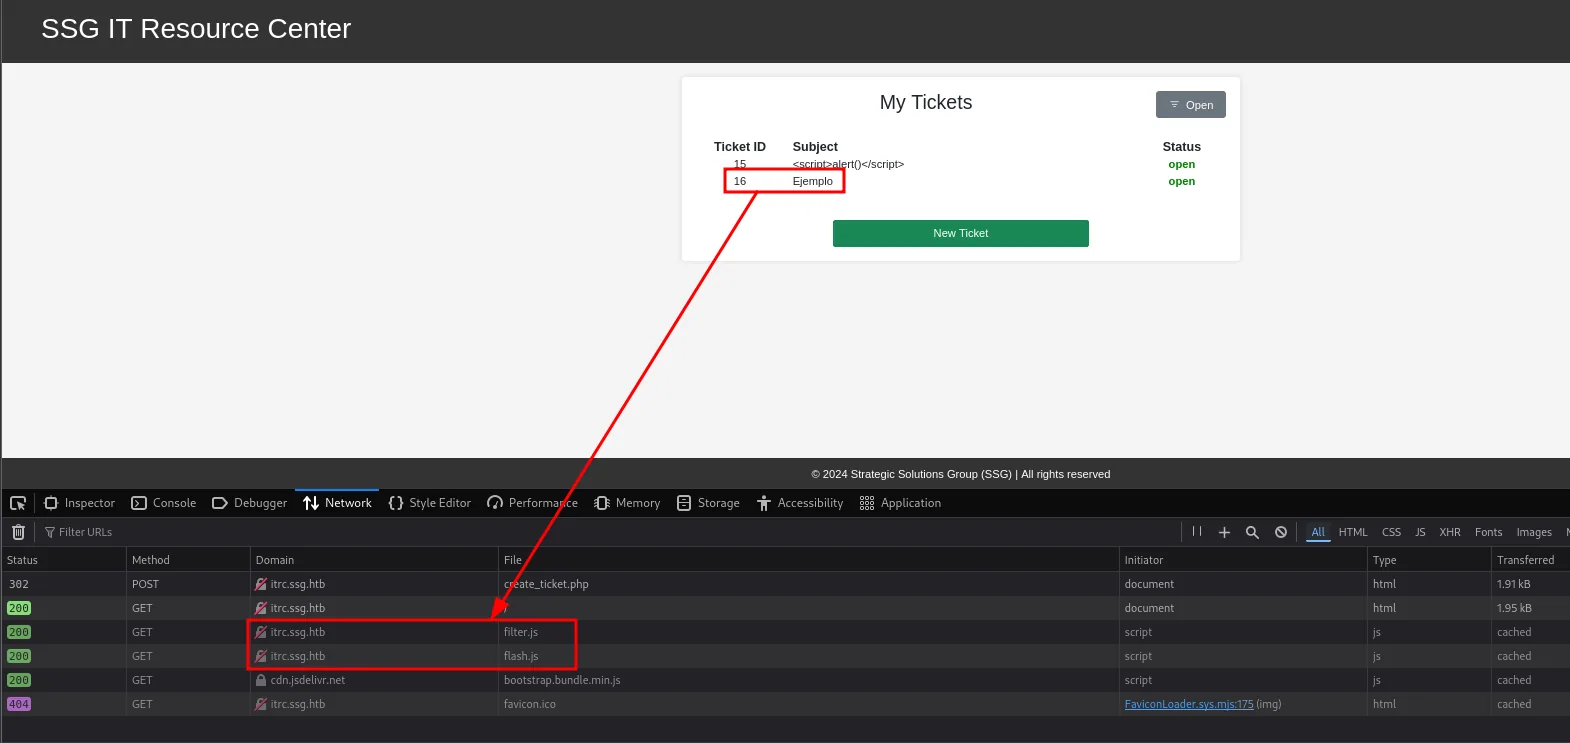Screen dimensions: 1570x743
Task: Sort by the Domain column header
Action: click(x=374, y=560)
